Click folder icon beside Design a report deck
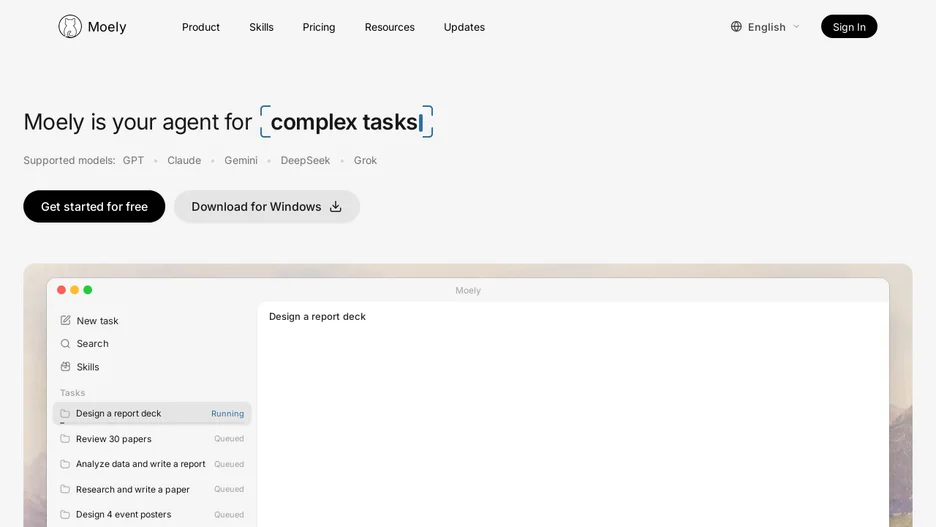936x527 pixels. [x=65, y=414]
